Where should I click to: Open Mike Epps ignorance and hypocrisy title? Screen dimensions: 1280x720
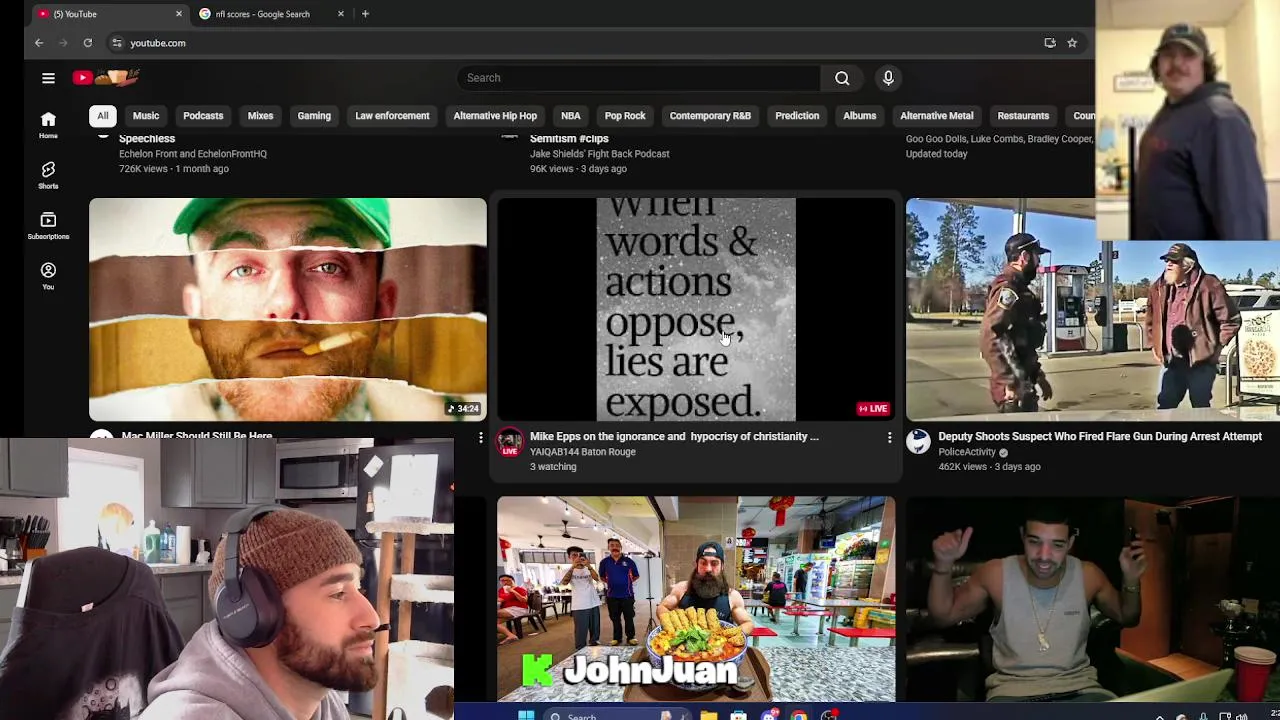(x=674, y=436)
